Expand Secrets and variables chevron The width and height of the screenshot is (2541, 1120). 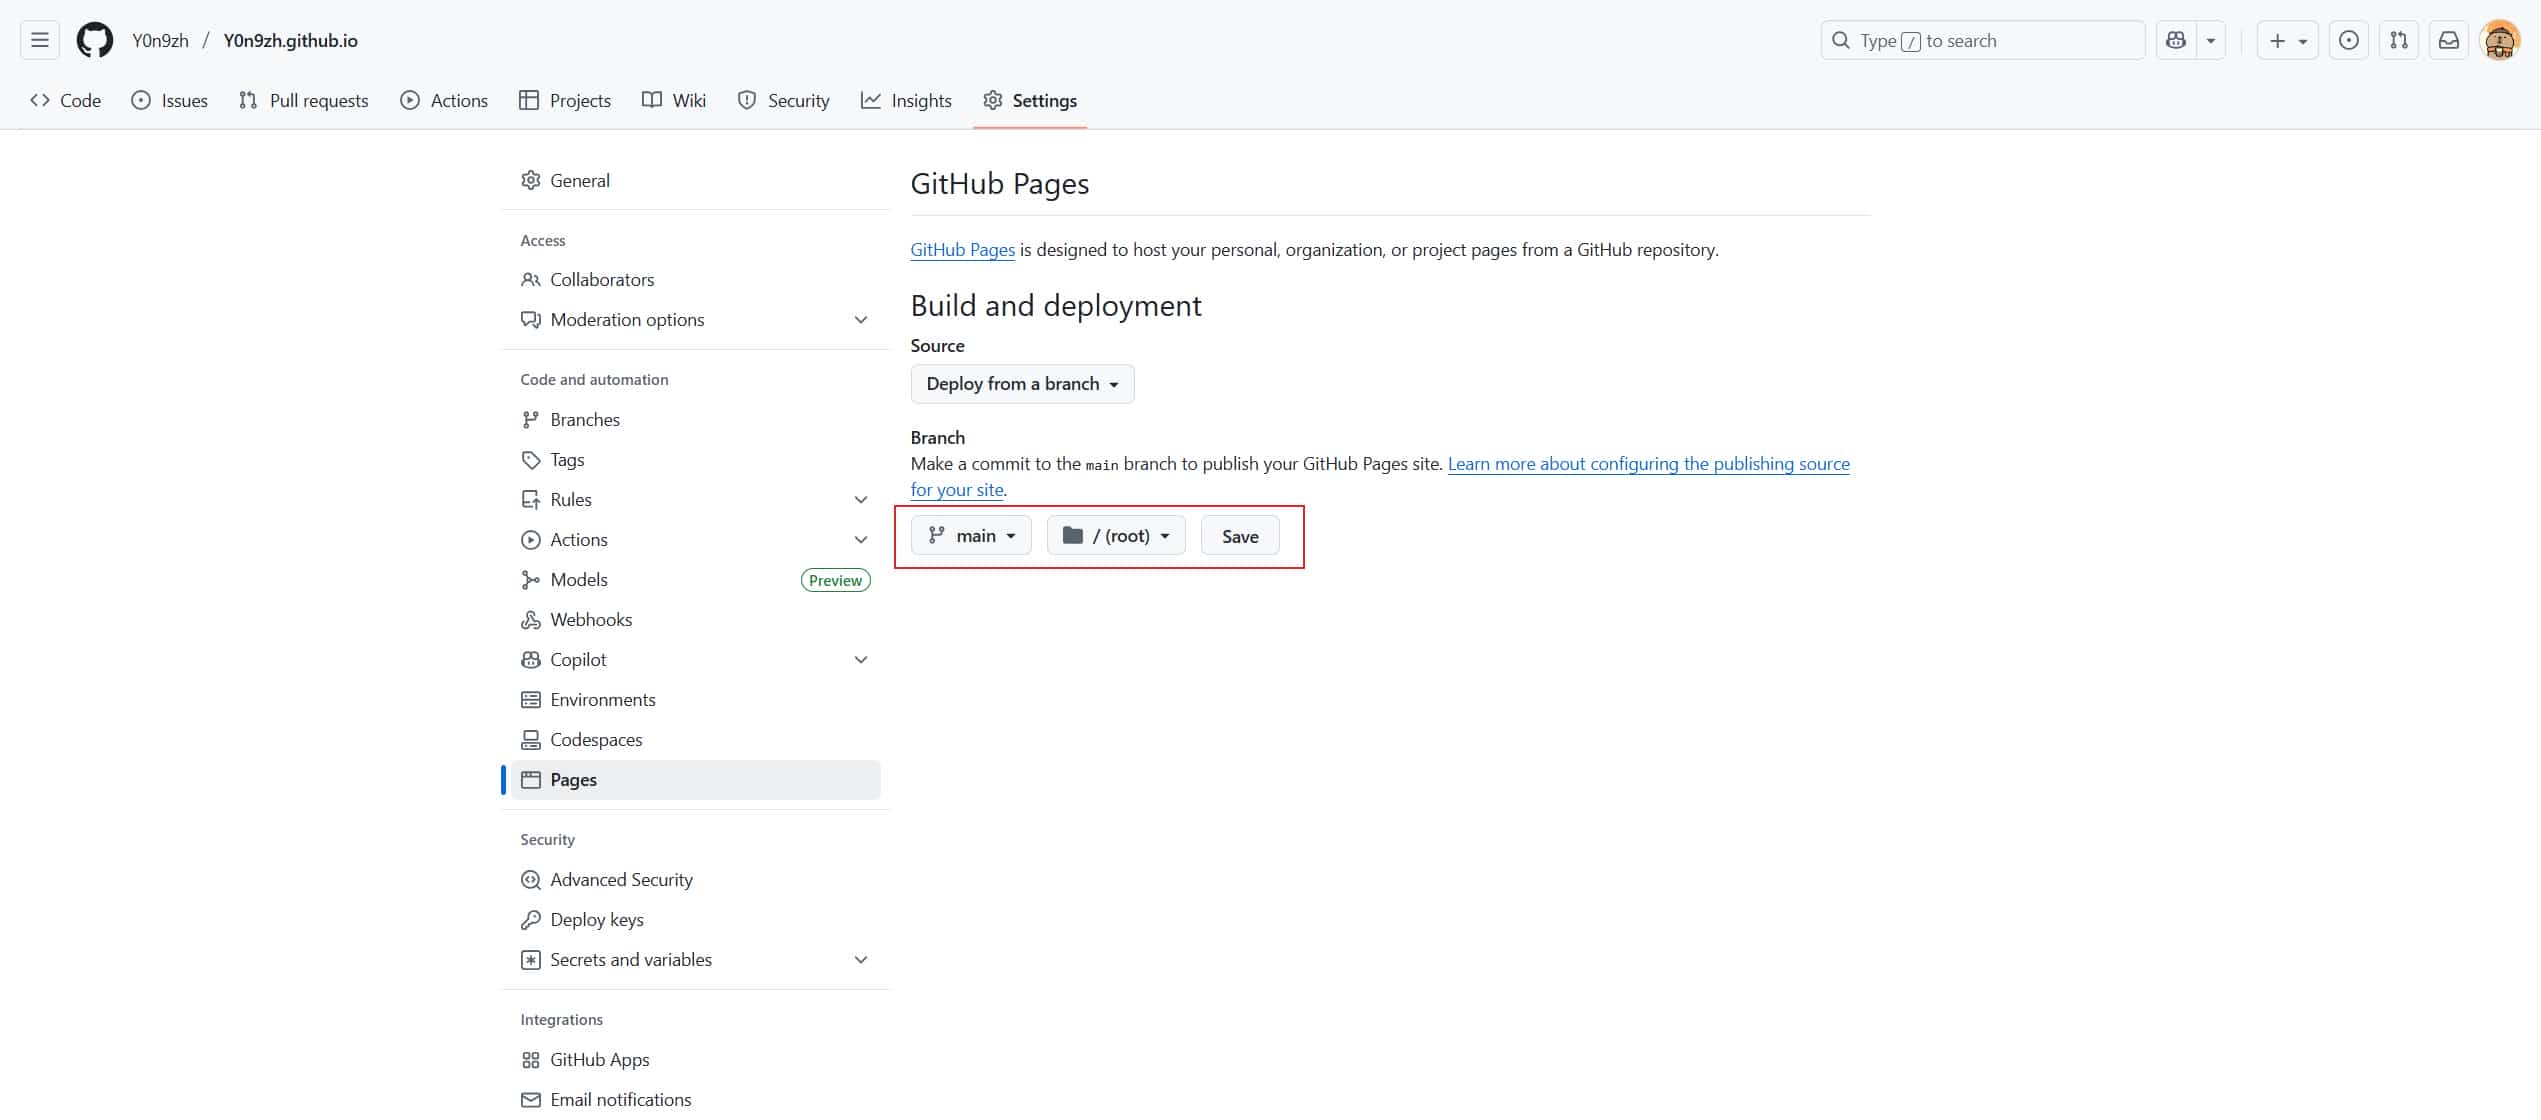(861, 960)
